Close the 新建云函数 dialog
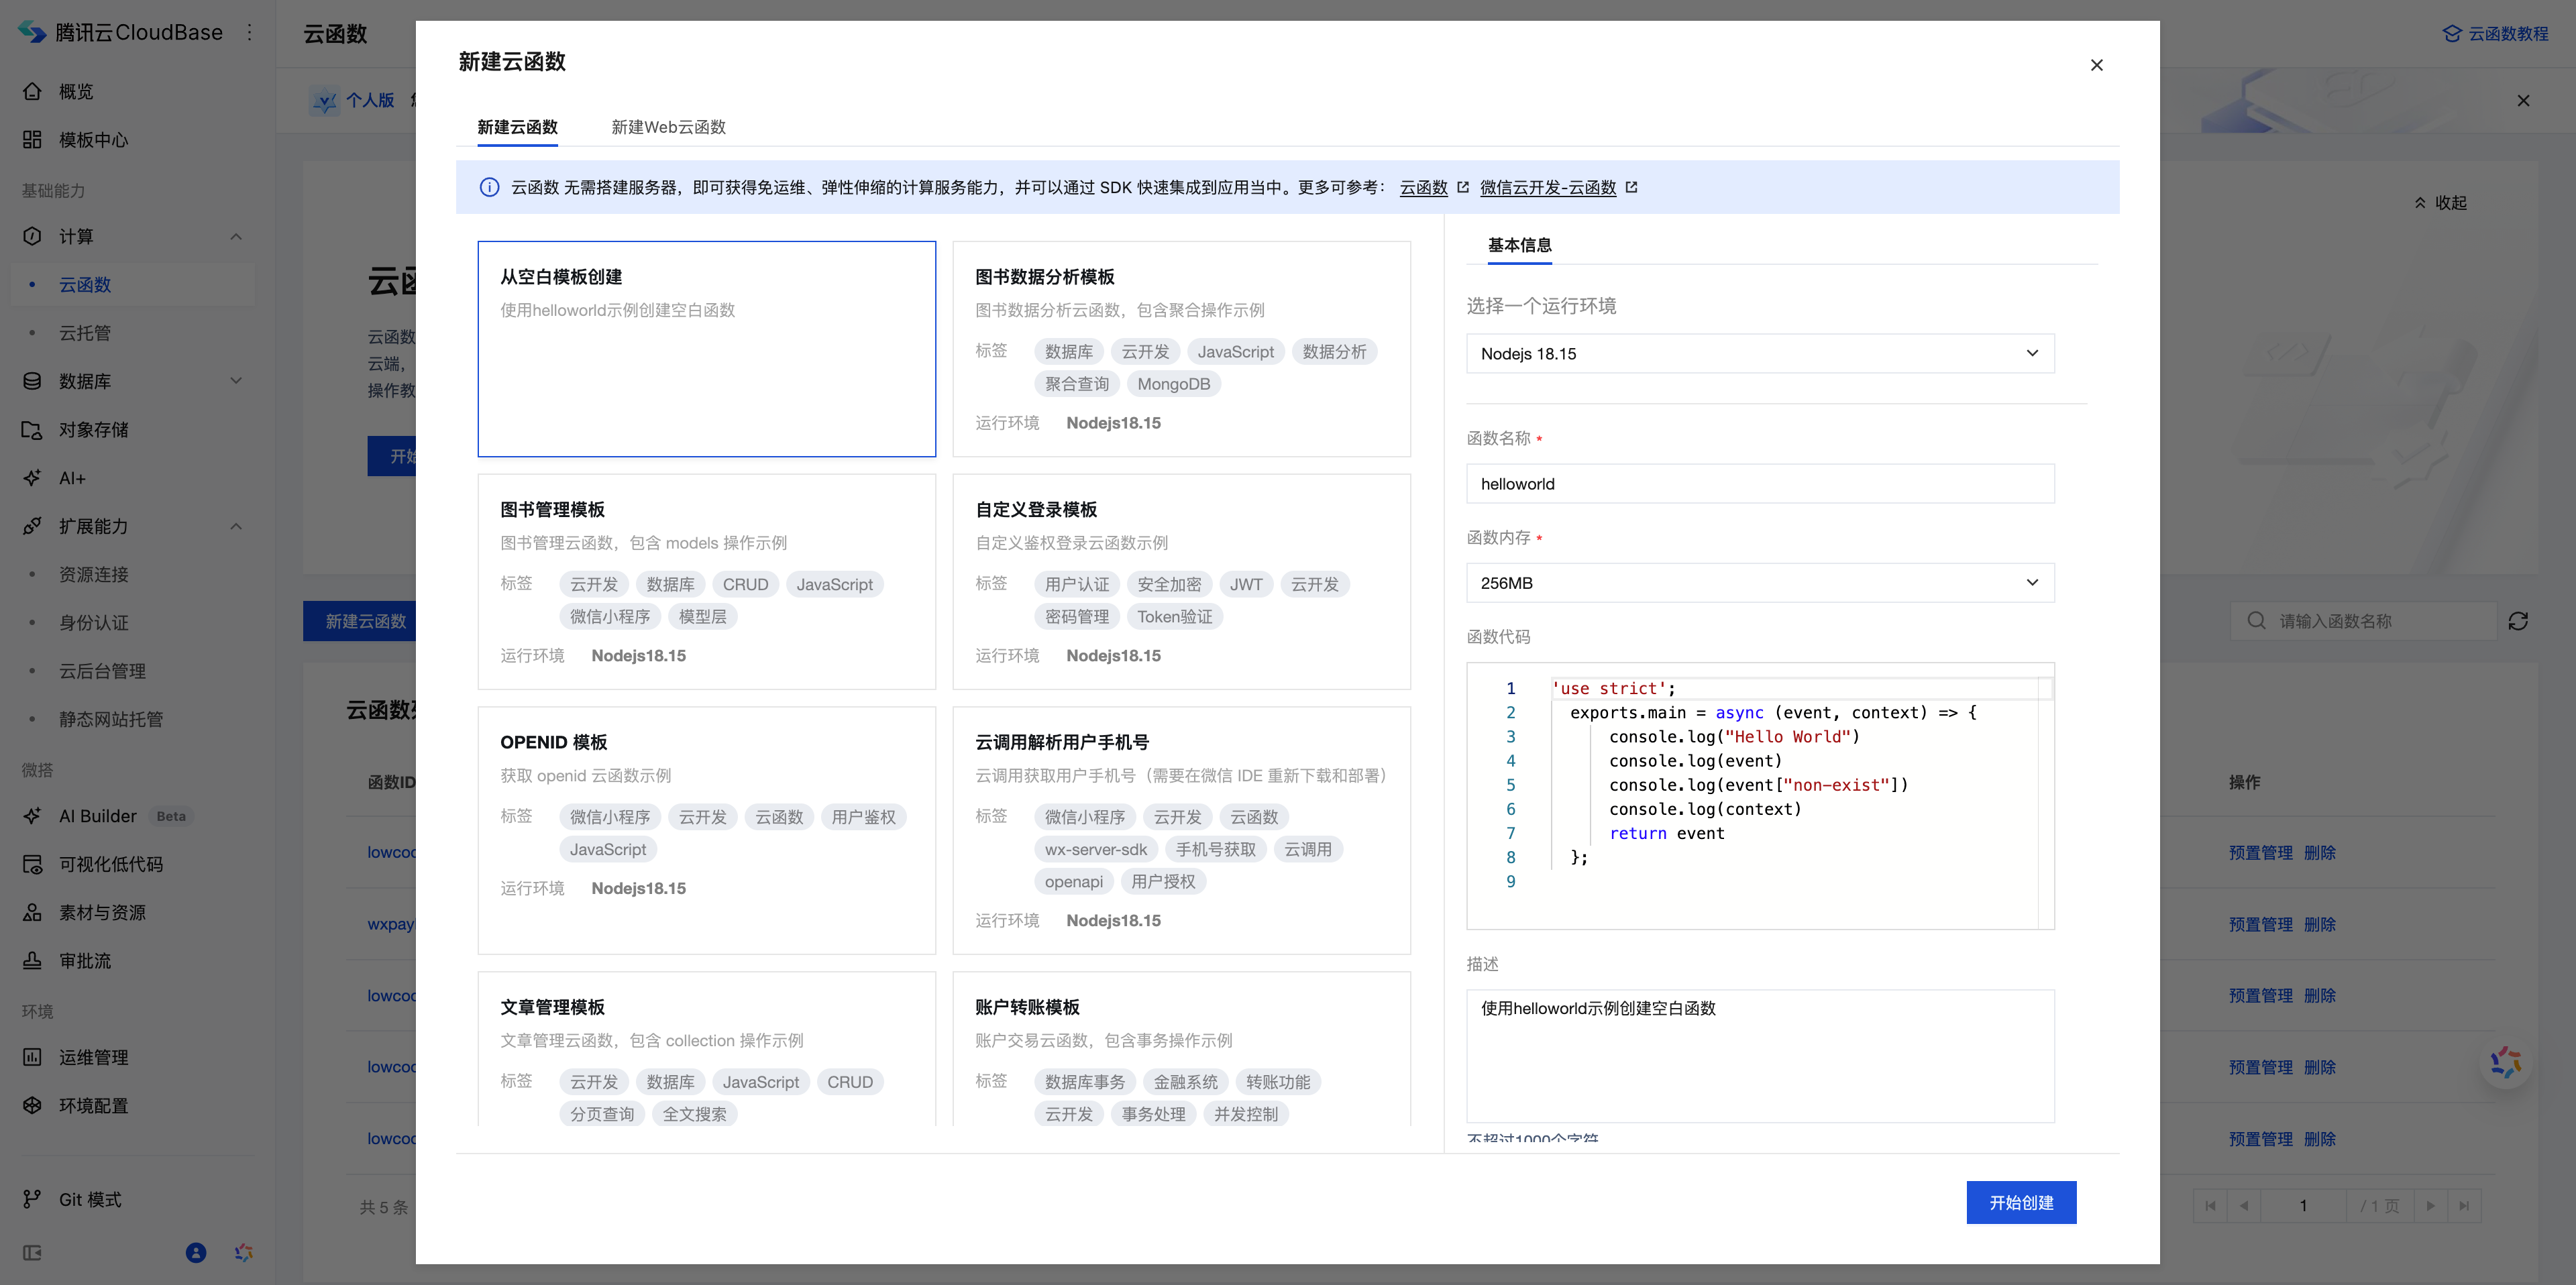The height and width of the screenshot is (1285, 2576). pos(2096,65)
